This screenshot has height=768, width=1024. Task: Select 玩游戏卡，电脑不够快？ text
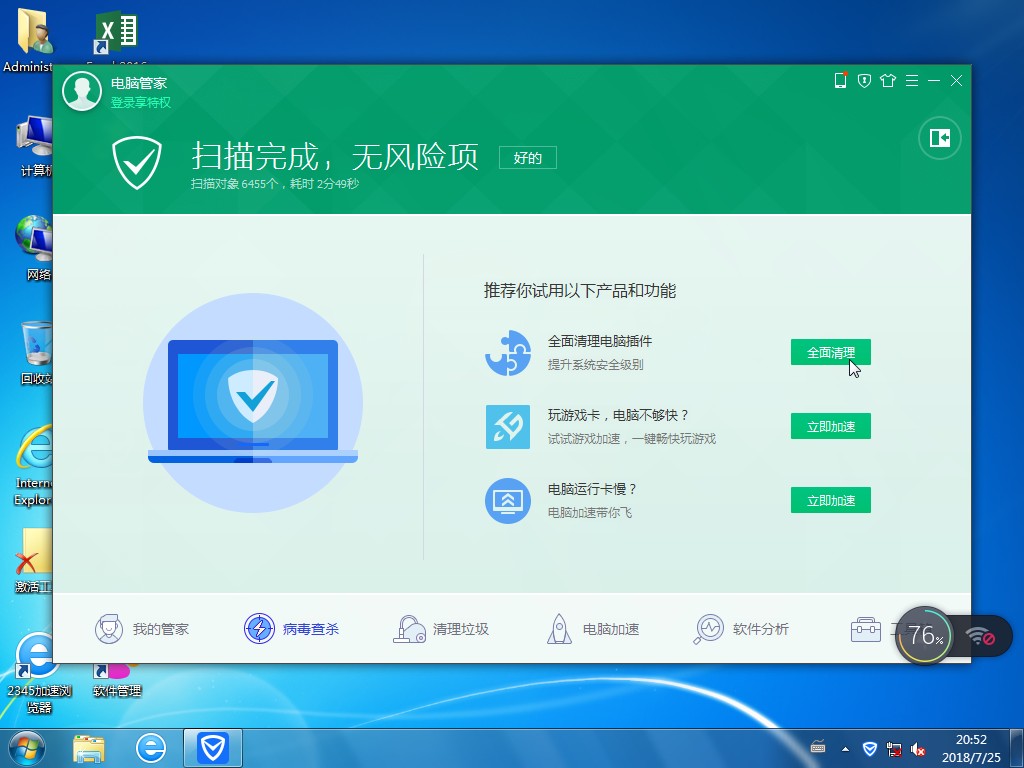618,415
